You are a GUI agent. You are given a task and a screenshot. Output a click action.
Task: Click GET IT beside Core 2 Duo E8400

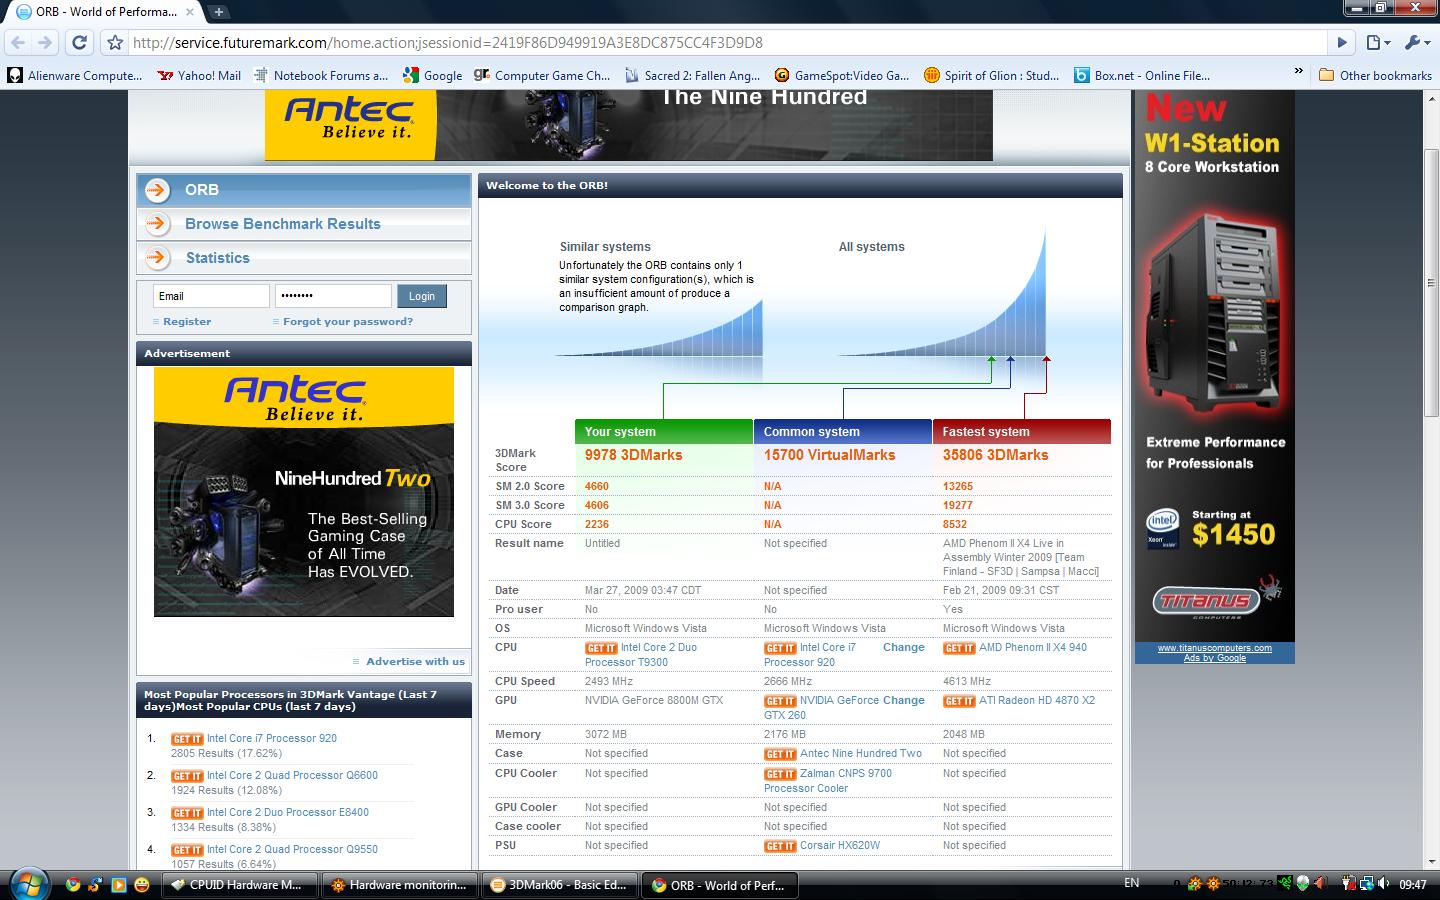click(187, 813)
